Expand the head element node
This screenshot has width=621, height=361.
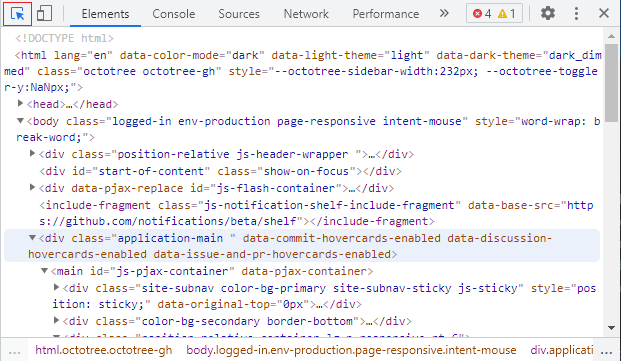20,104
